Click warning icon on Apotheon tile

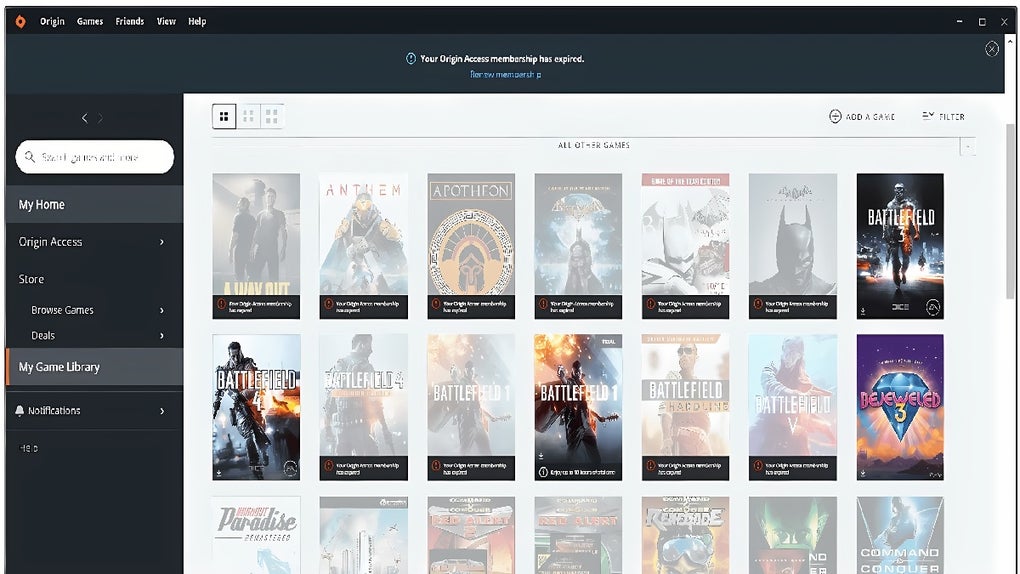tap(436, 304)
